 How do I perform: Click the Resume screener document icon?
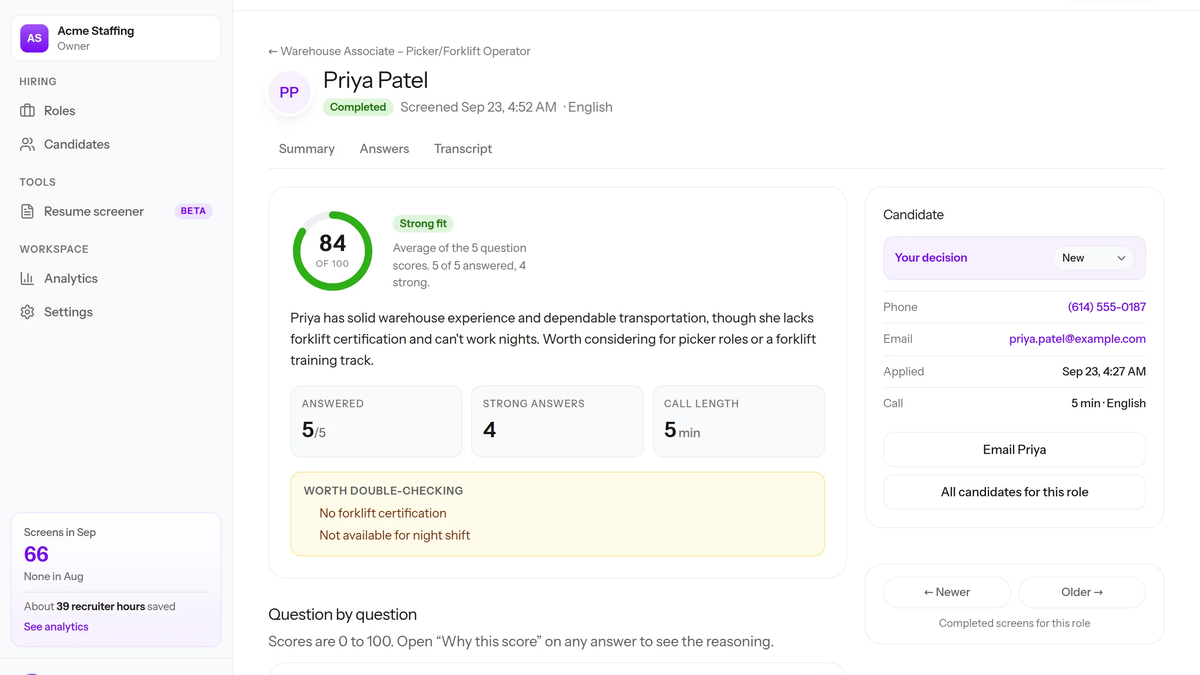coord(27,211)
